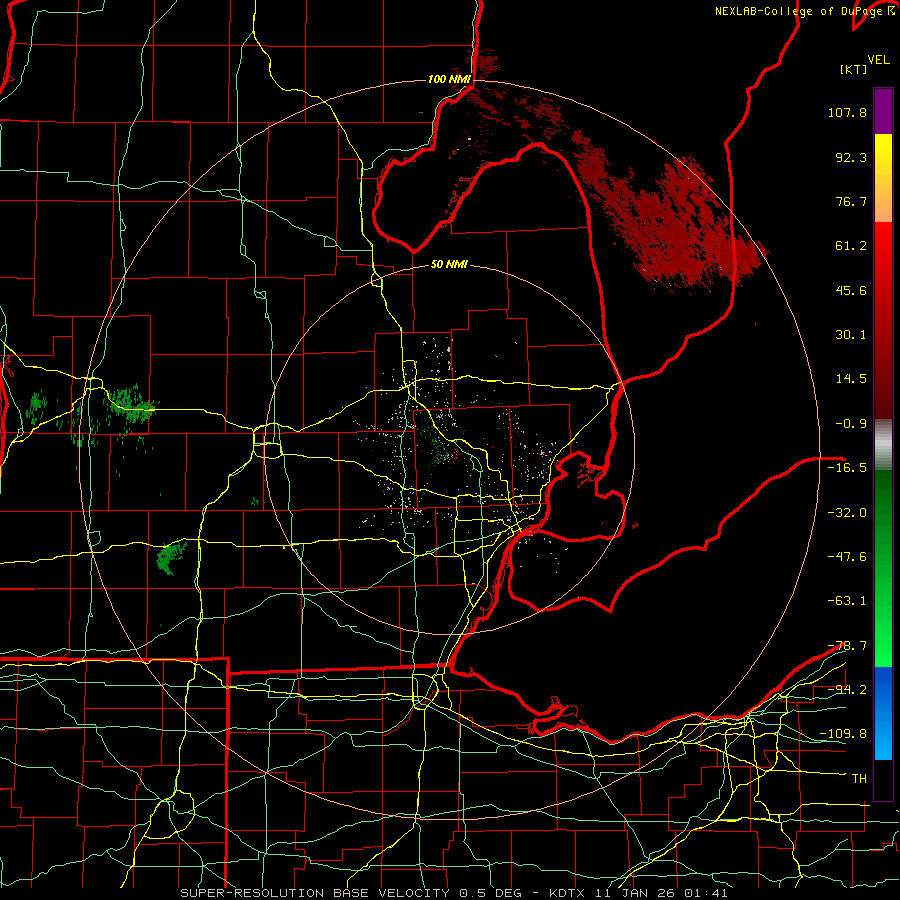Click the VEL legend title

point(878,60)
